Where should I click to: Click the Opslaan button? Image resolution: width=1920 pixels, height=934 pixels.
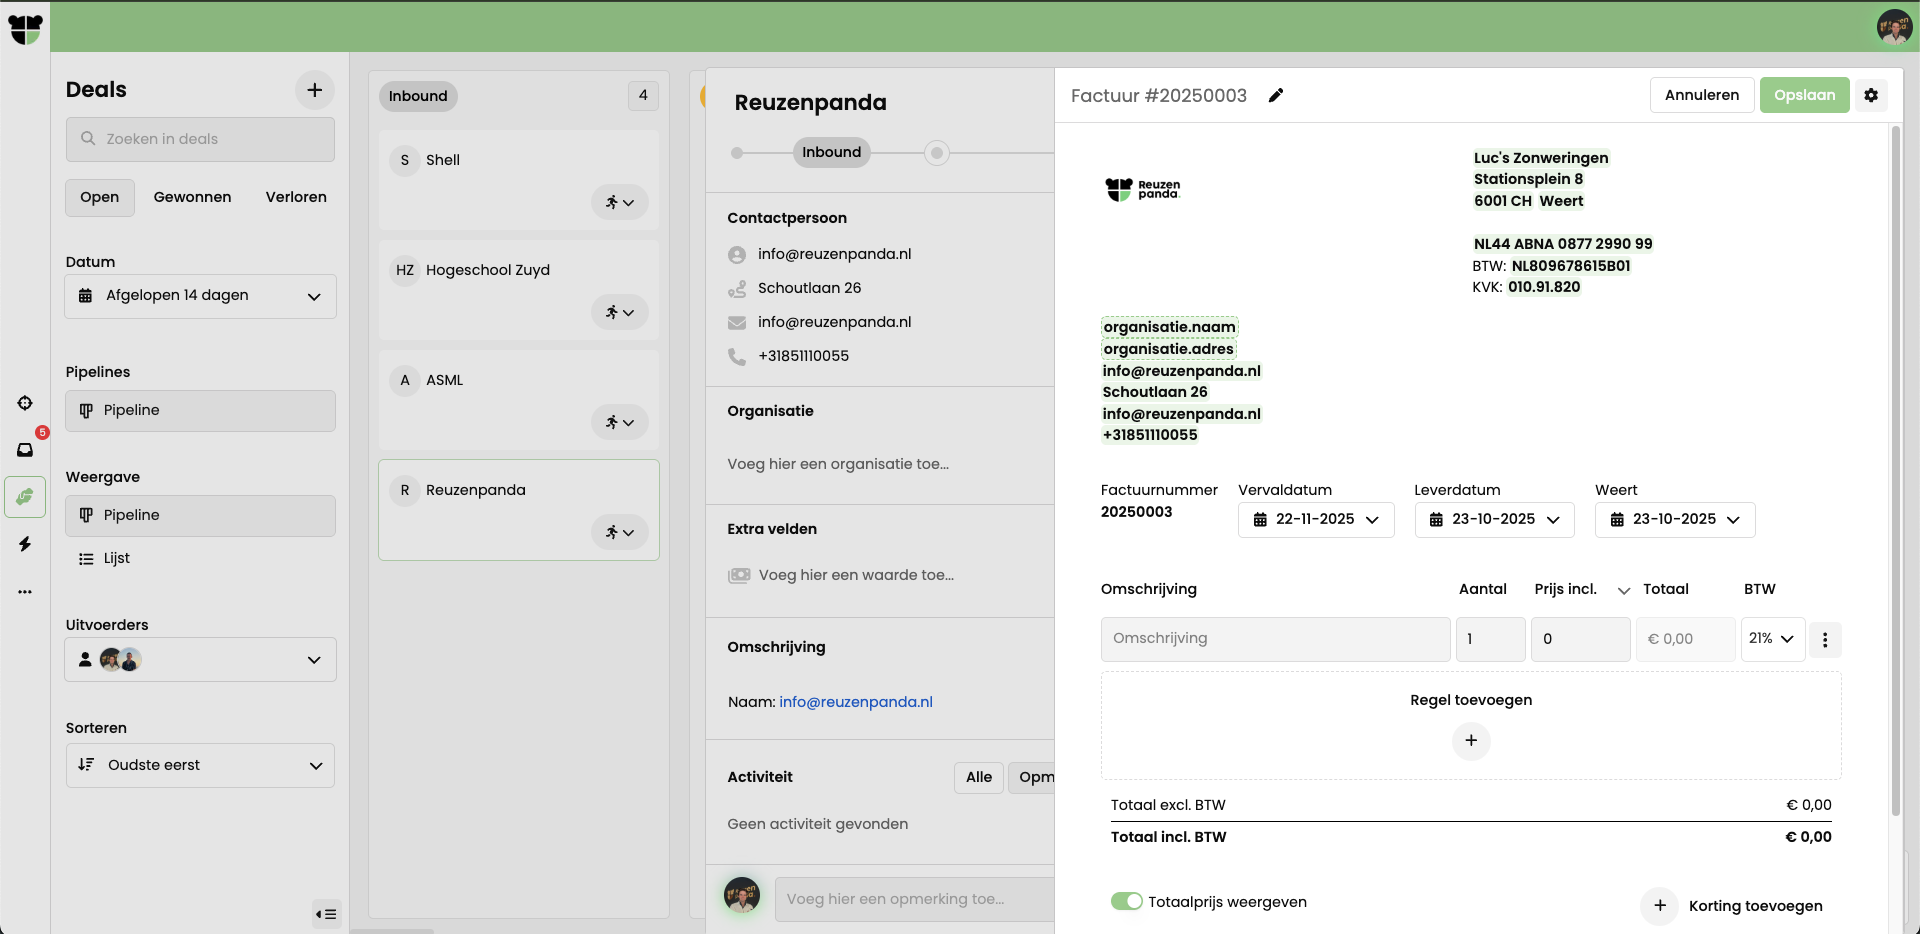[x=1804, y=96]
